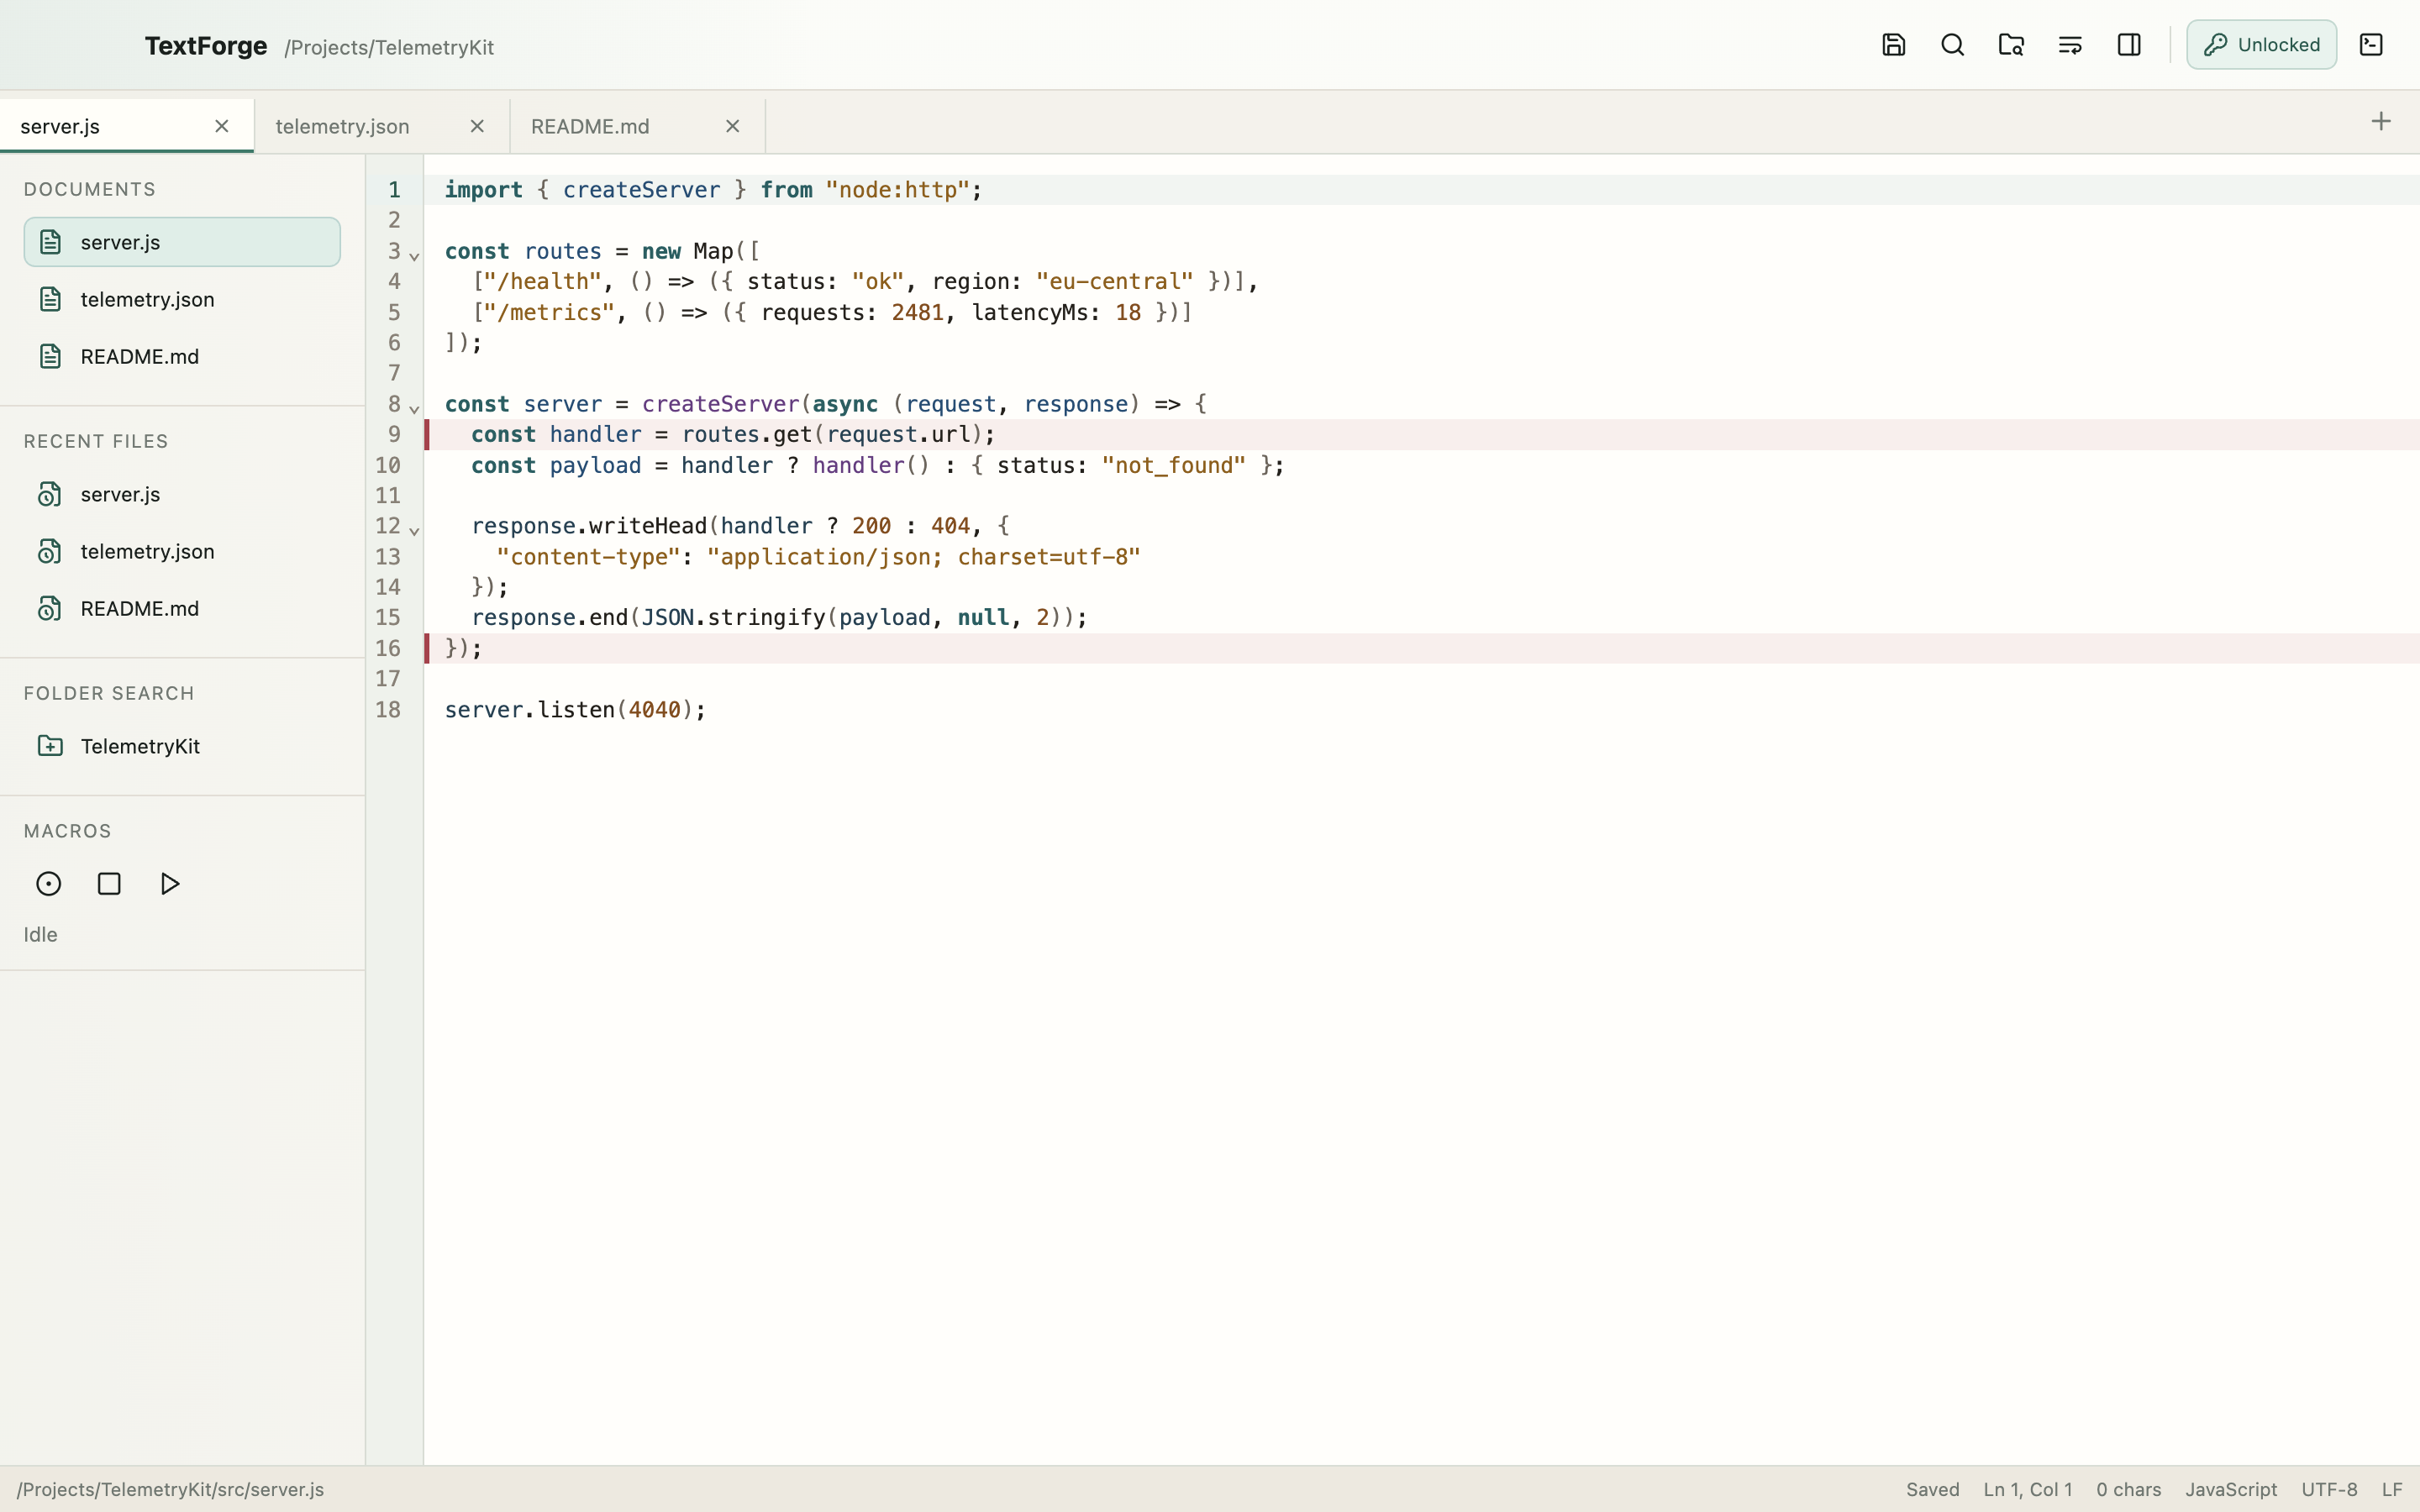Click "content-type" key on line 13
2420x1512 pixels.
point(588,556)
